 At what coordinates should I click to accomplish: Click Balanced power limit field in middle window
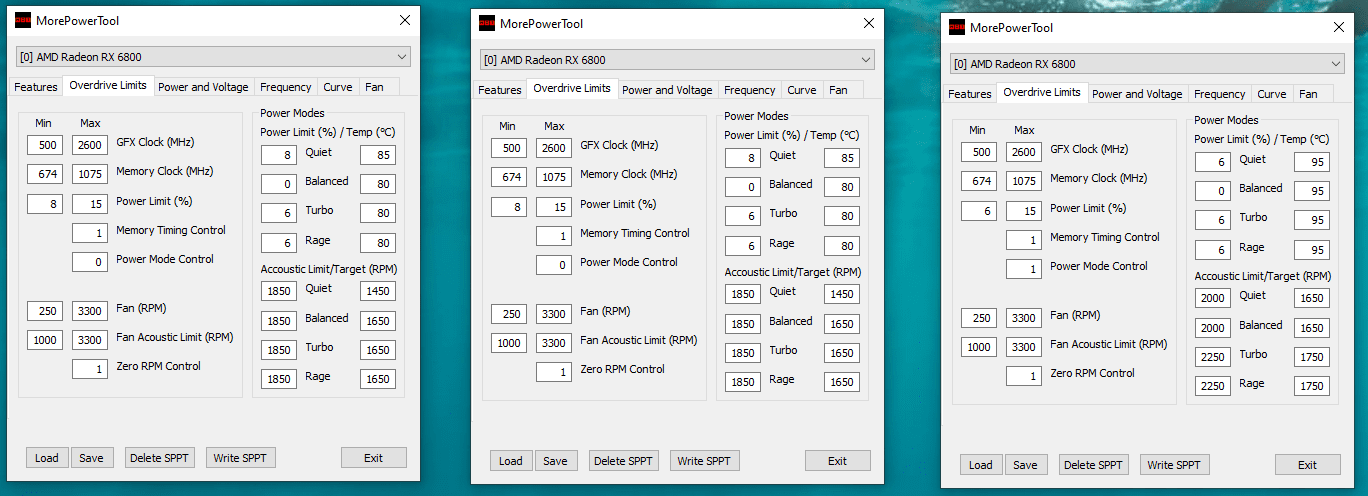[742, 187]
